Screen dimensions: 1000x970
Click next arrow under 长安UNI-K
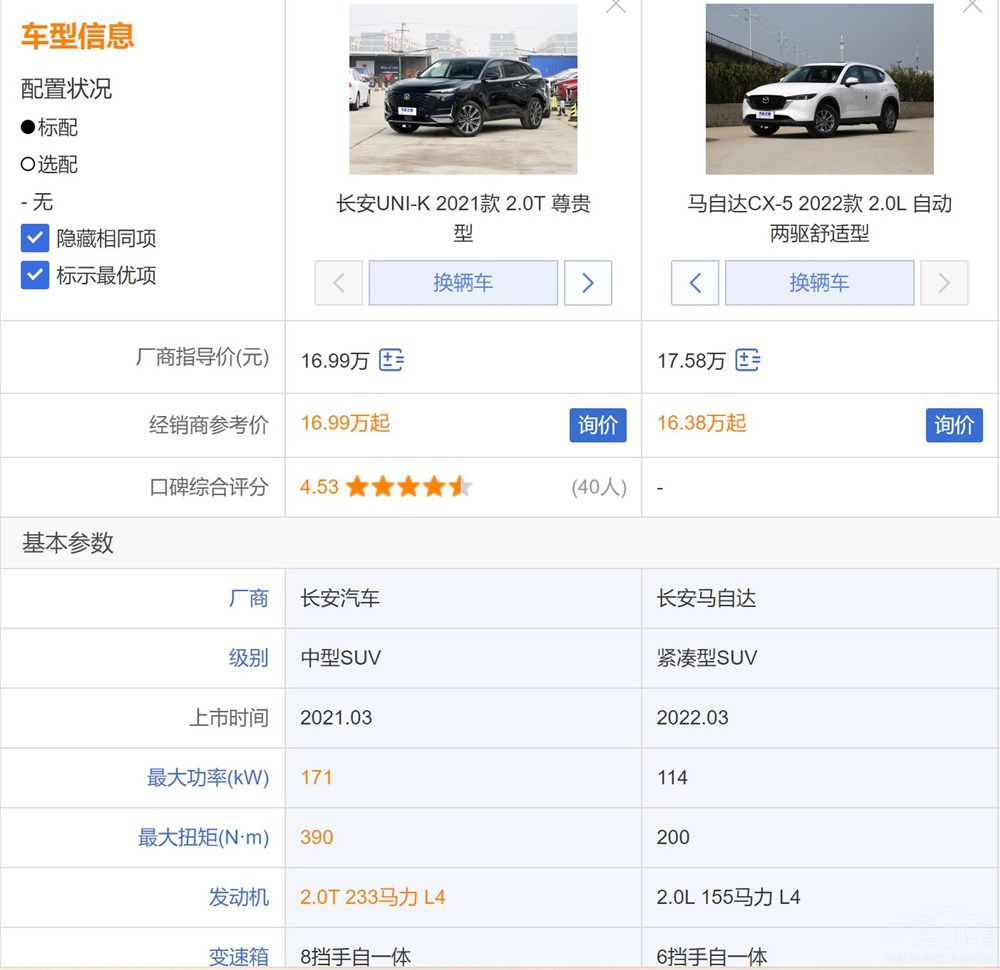click(x=588, y=283)
